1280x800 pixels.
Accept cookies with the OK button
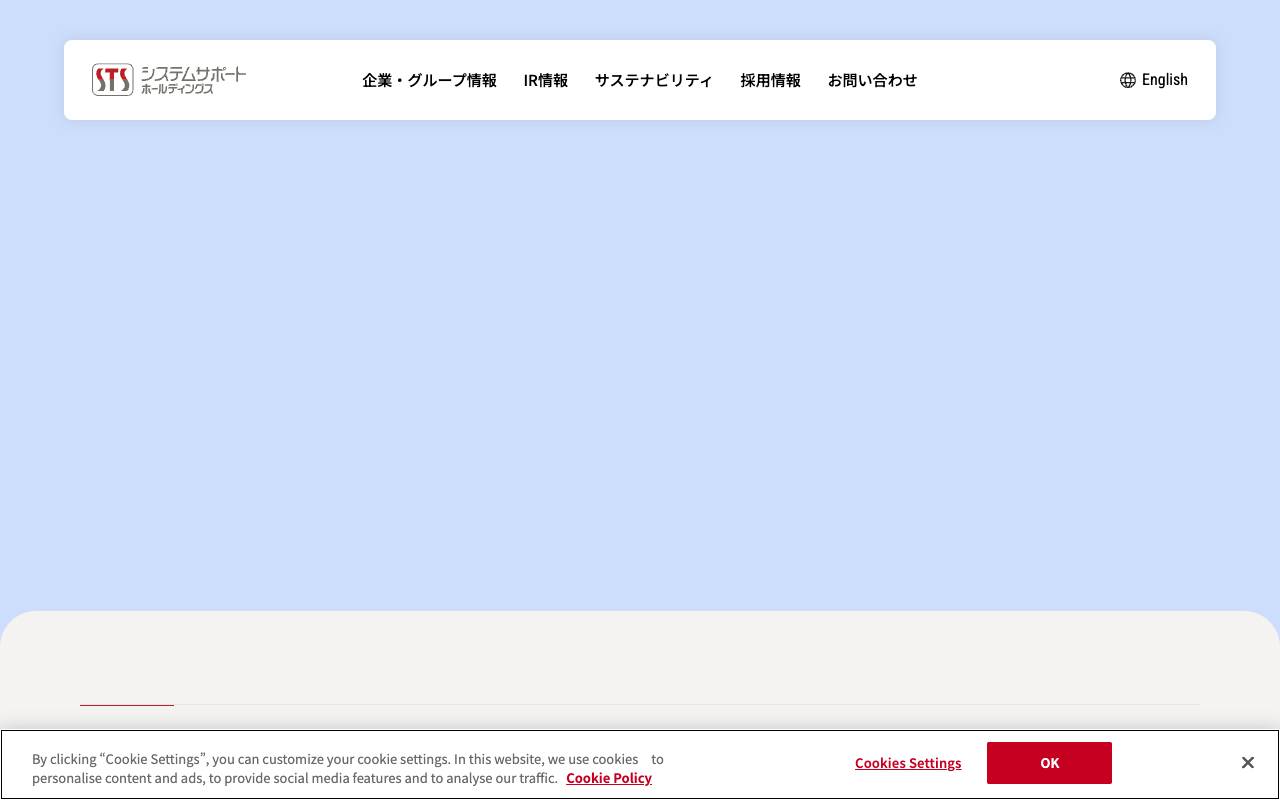pos(1049,763)
